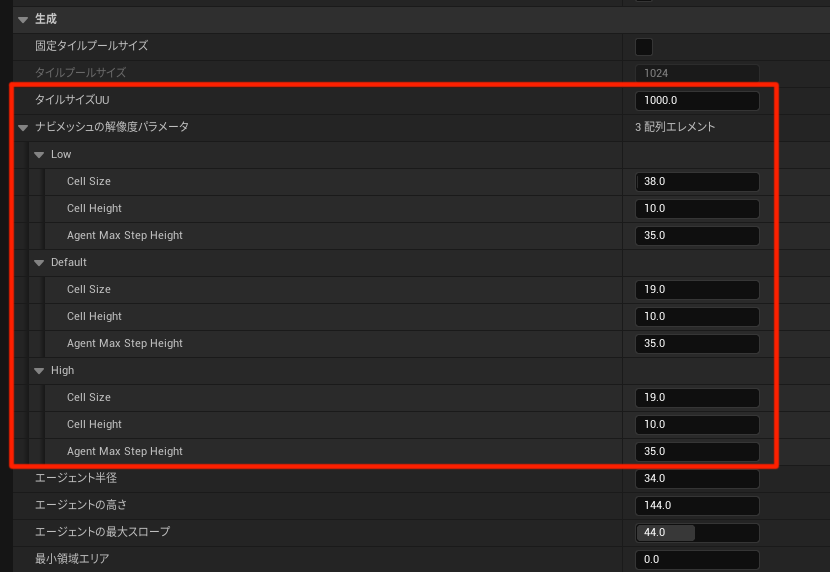Collapse the Low resolution group
The height and width of the screenshot is (572, 830).
click(x=39, y=154)
